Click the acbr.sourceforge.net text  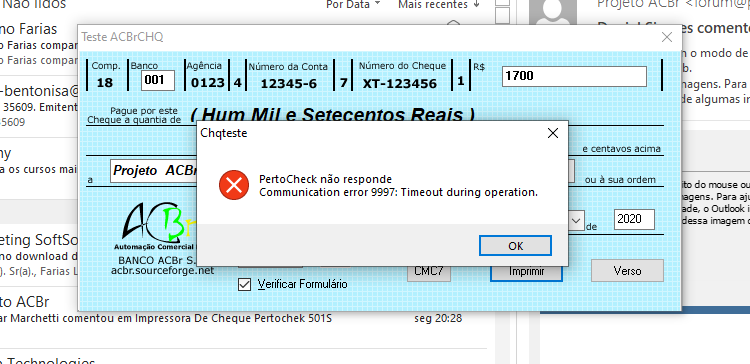pyautogui.click(x=162, y=271)
